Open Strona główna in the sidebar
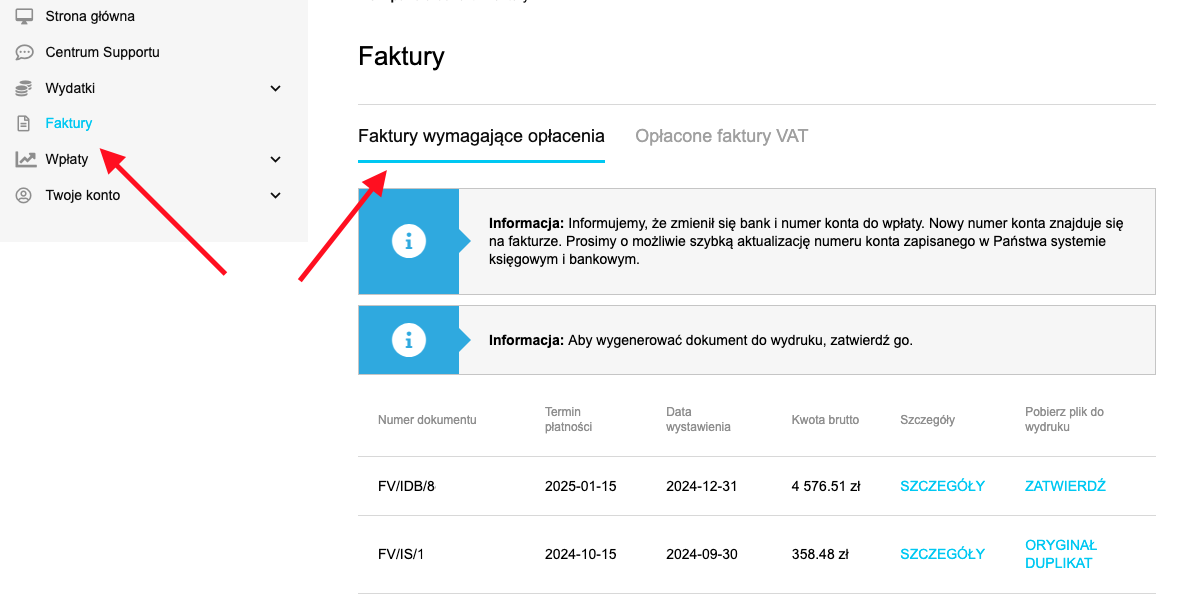The image size is (1199, 614). click(x=89, y=16)
